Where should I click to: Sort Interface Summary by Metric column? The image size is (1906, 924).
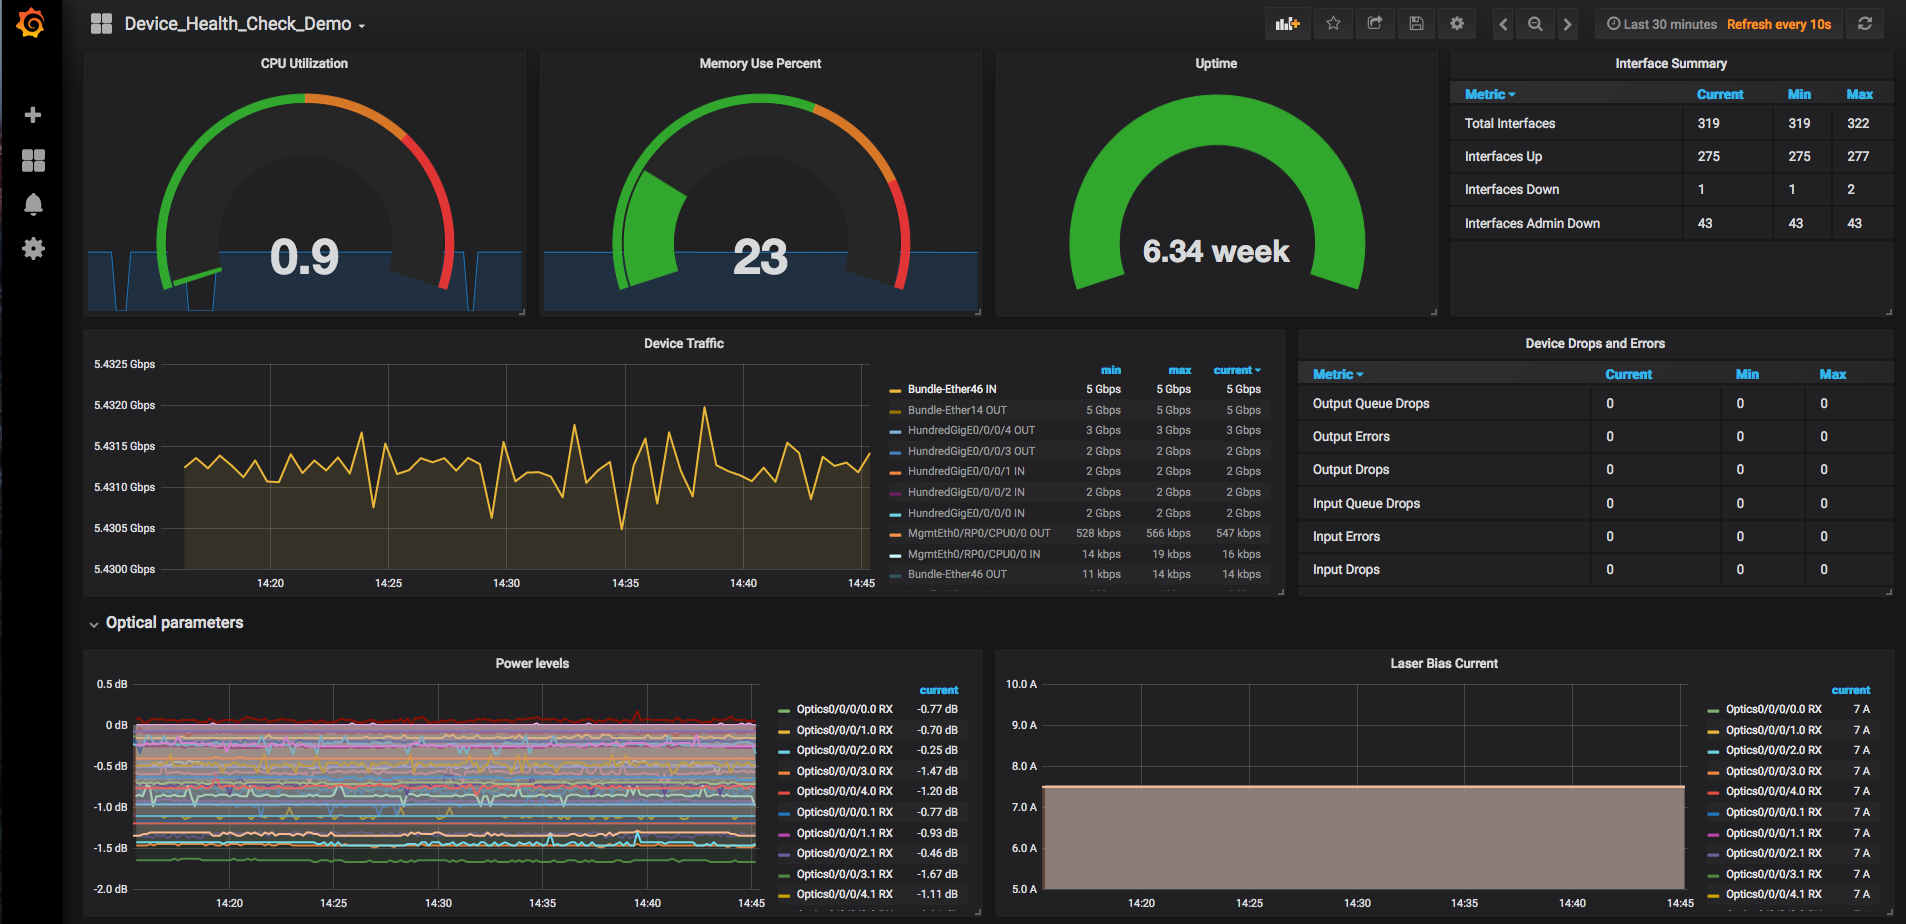click(x=1490, y=94)
